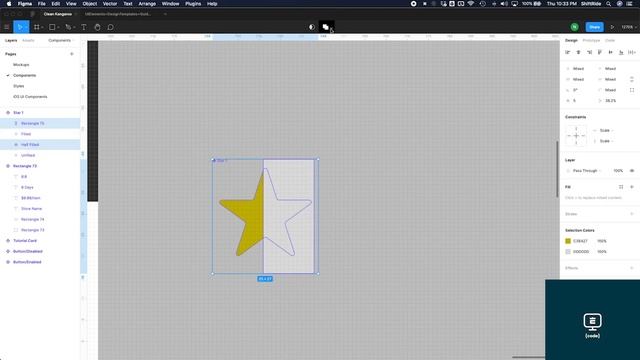
Task: Open Pen tool dropdown arrow
Action: [x=74, y=27]
